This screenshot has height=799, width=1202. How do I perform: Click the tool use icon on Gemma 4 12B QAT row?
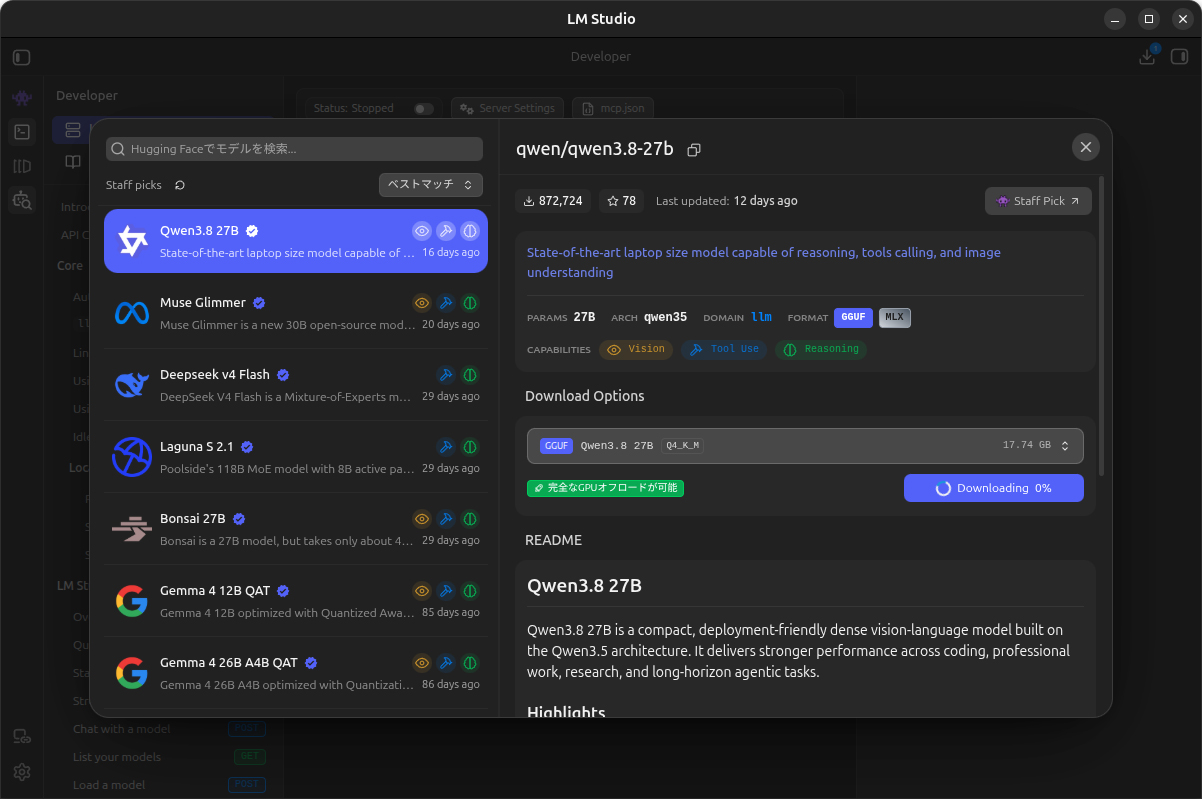446,591
